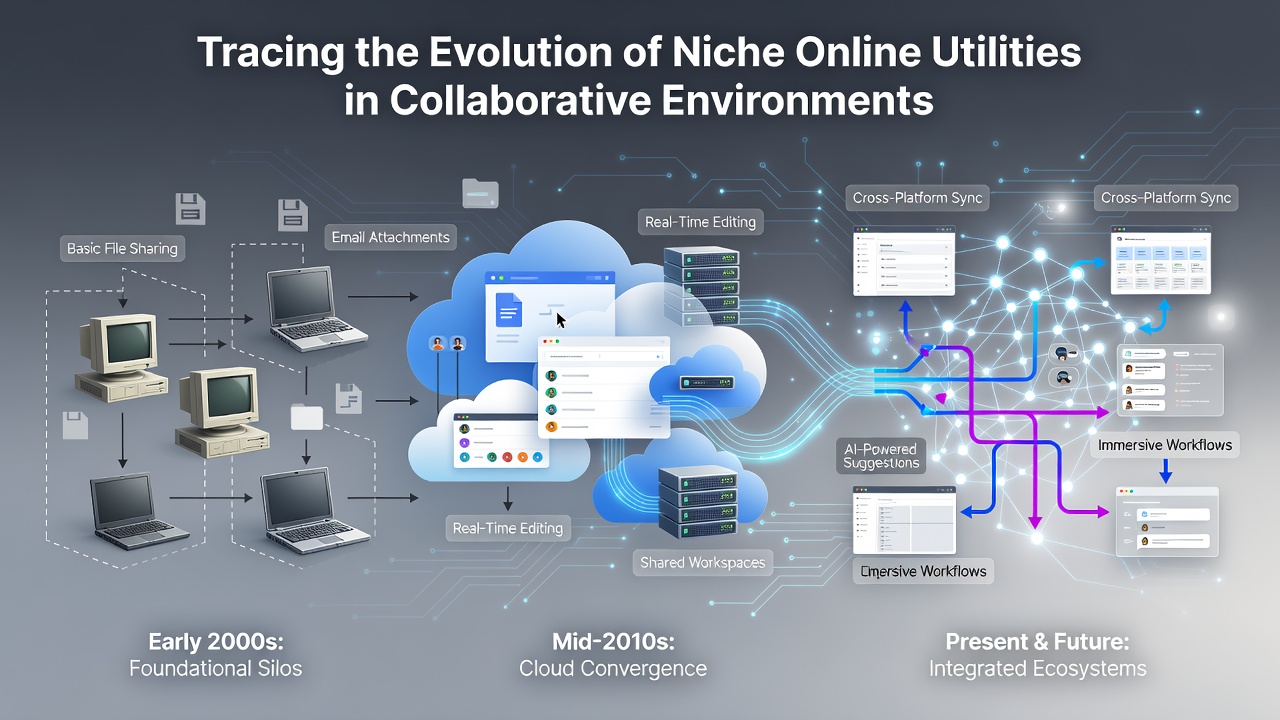Open the chat window below the Immersive Workflows label
The height and width of the screenshot is (720, 1280).
1167,521
